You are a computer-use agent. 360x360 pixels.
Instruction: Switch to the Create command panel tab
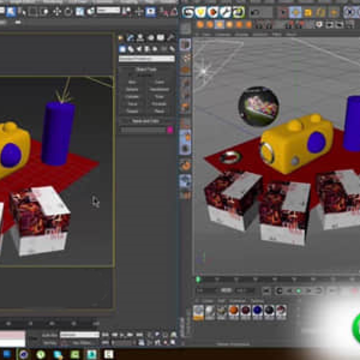(122, 38)
